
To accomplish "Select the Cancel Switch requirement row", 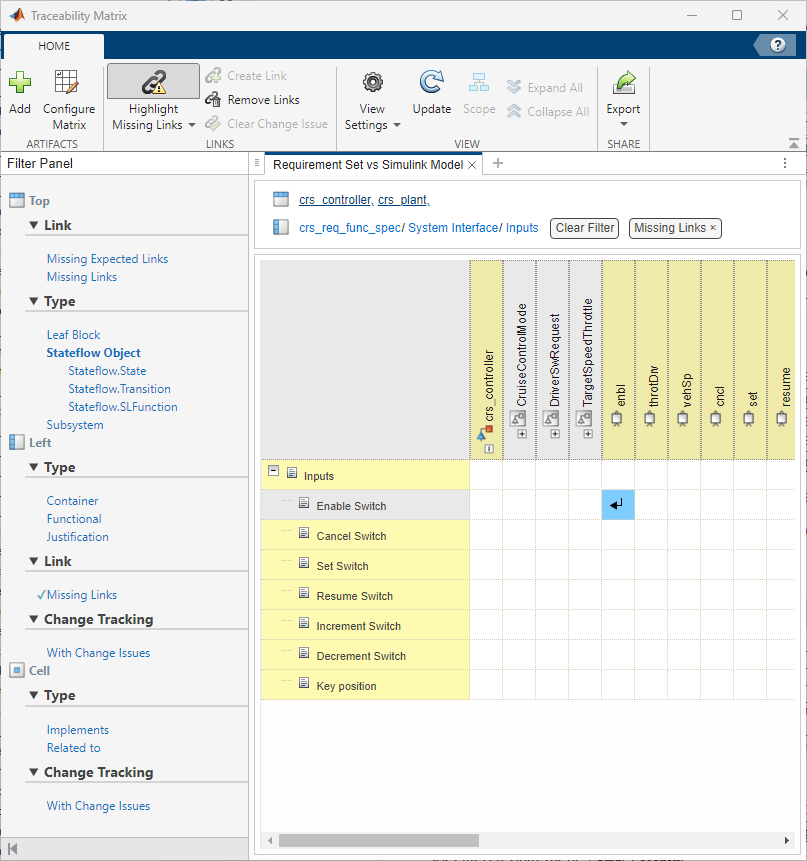I will coord(365,535).
